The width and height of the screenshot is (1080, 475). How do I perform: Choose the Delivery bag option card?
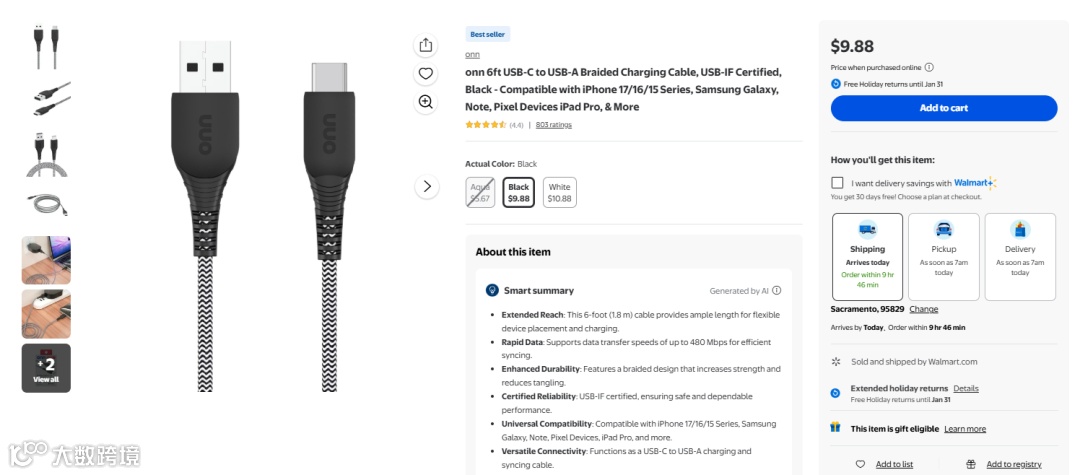(x=1019, y=256)
